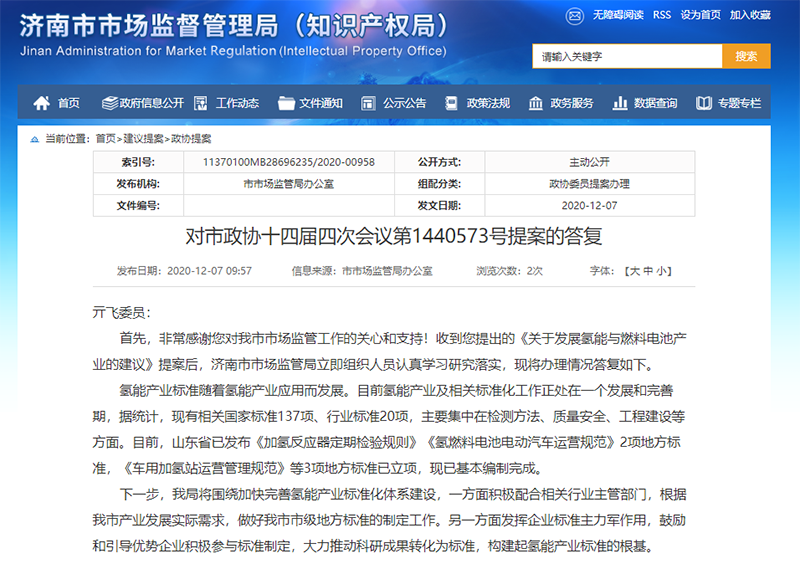The image size is (800, 569).
Task: Click the folder icon beside 文件通知
Action: click(286, 103)
